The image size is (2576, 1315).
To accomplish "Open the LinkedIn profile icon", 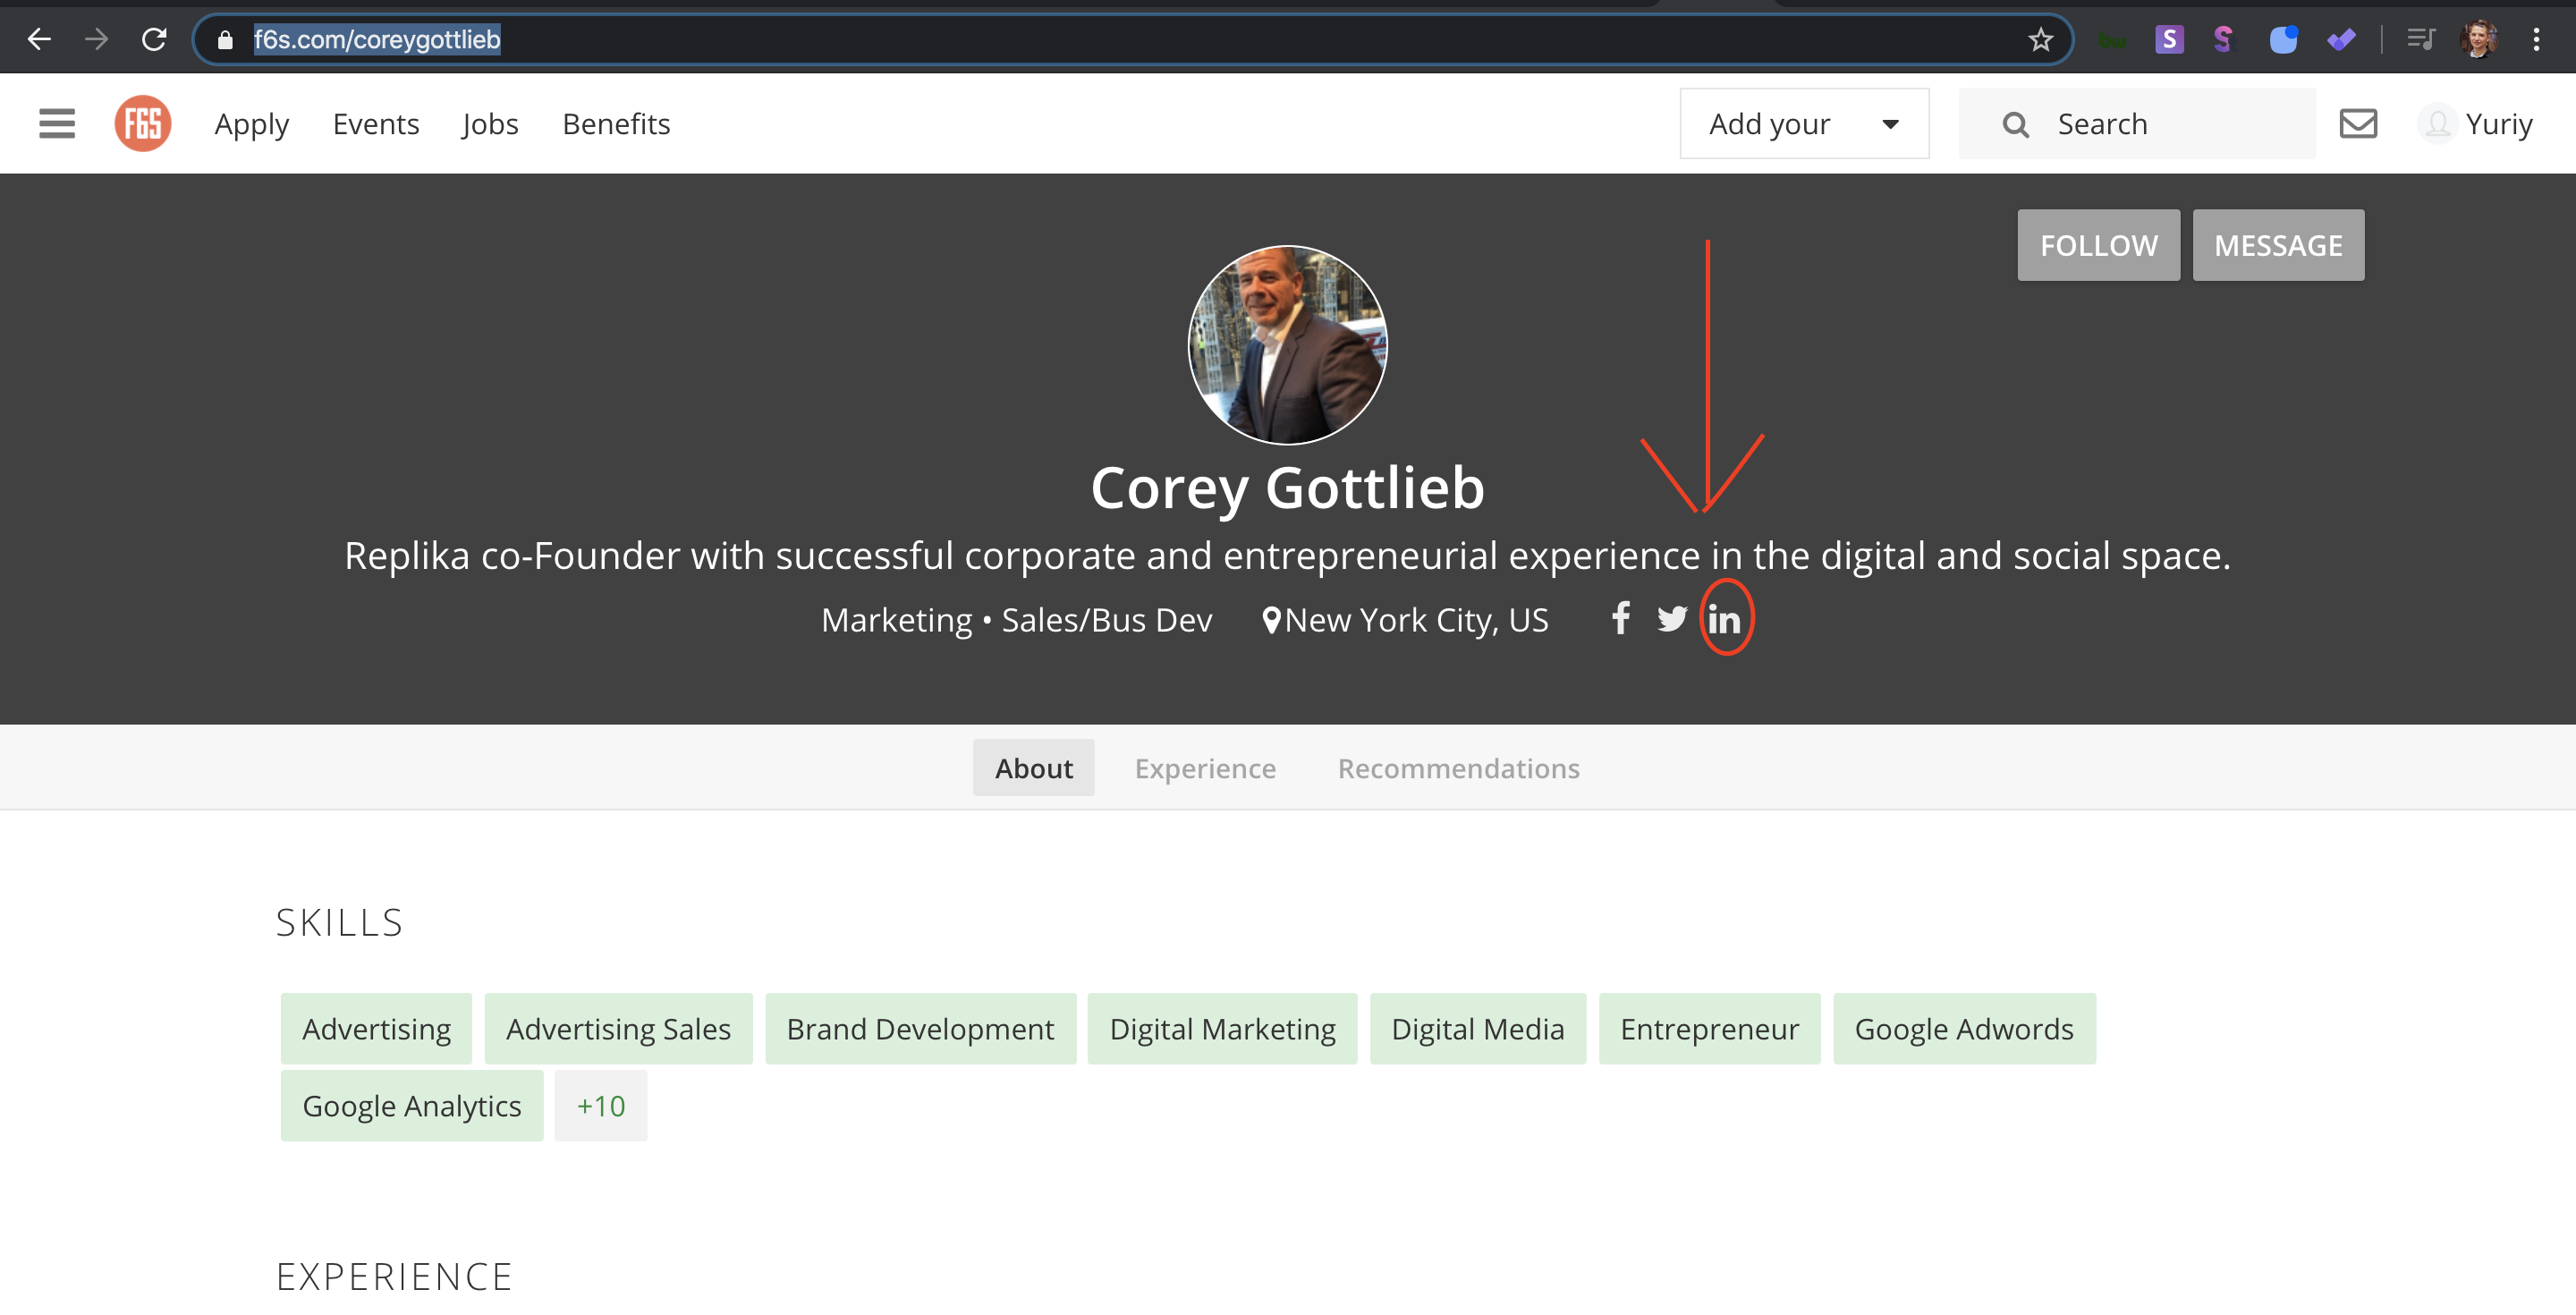I will tap(1724, 620).
